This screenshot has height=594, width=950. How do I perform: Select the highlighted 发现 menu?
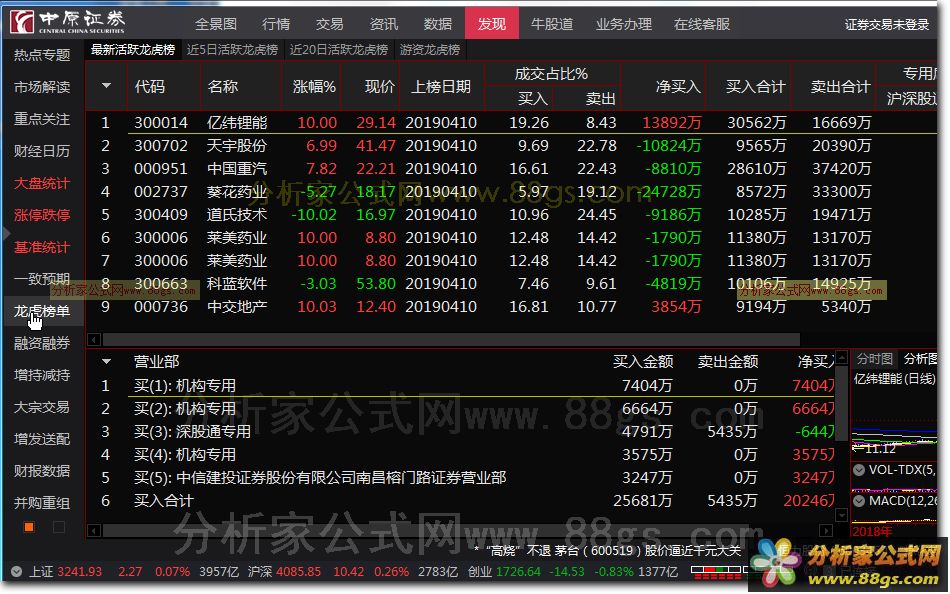[x=491, y=24]
